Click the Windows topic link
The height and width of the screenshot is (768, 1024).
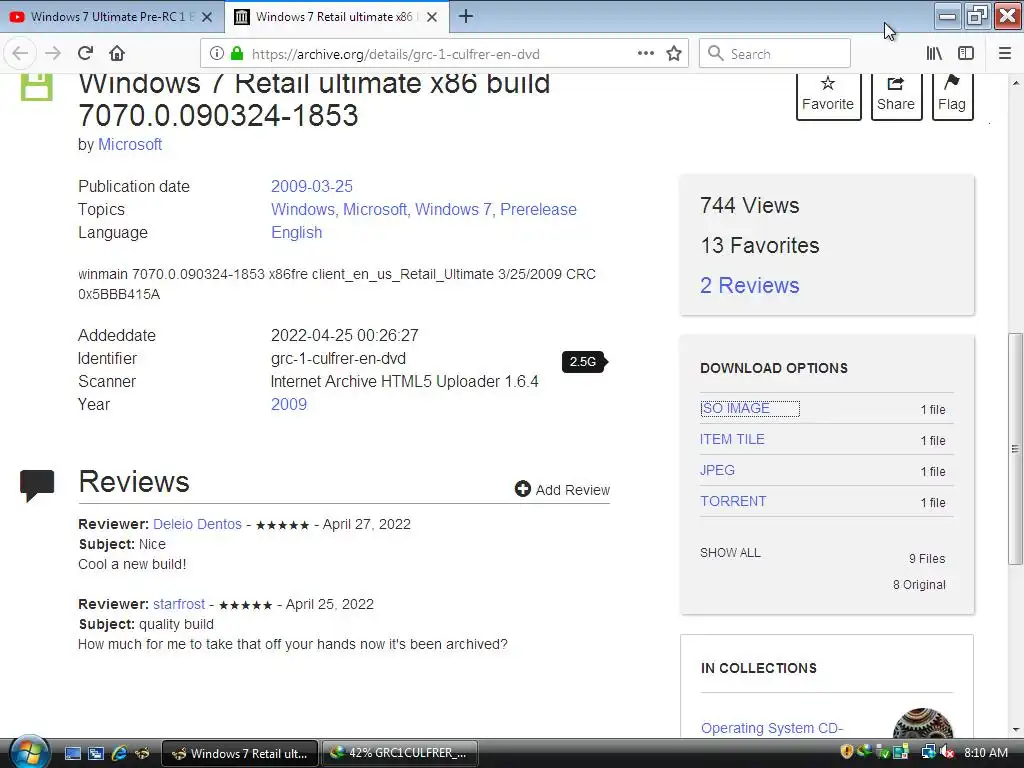[x=302, y=210]
